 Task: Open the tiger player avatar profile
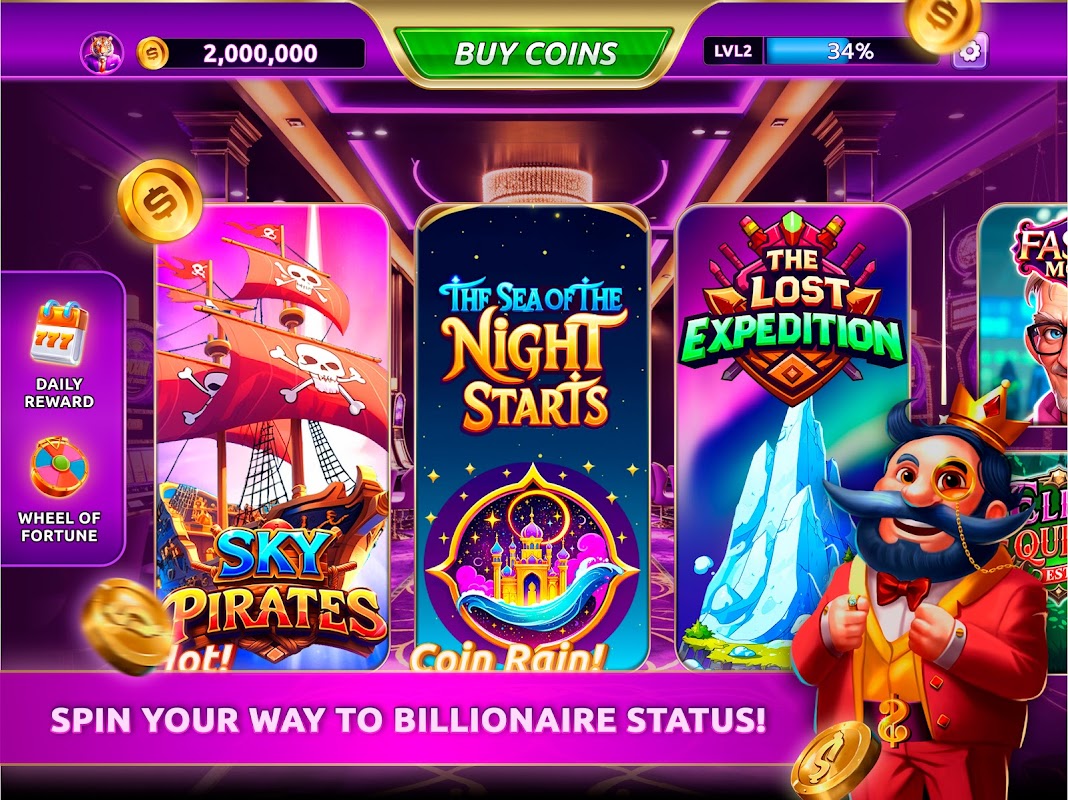[x=102, y=52]
